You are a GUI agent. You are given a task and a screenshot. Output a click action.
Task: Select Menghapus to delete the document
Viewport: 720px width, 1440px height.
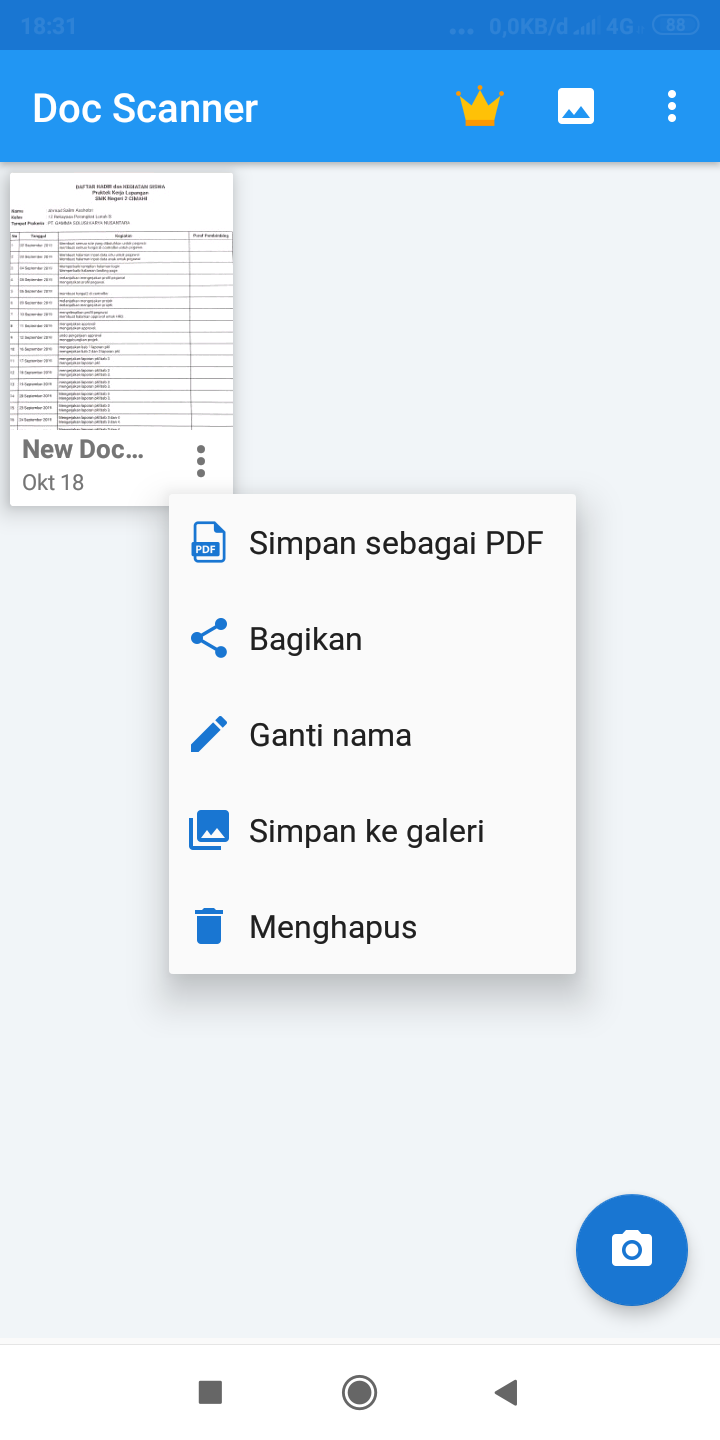(332, 925)
